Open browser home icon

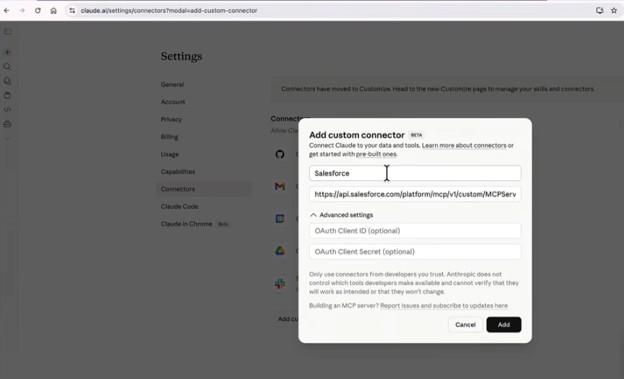[53, 11]
